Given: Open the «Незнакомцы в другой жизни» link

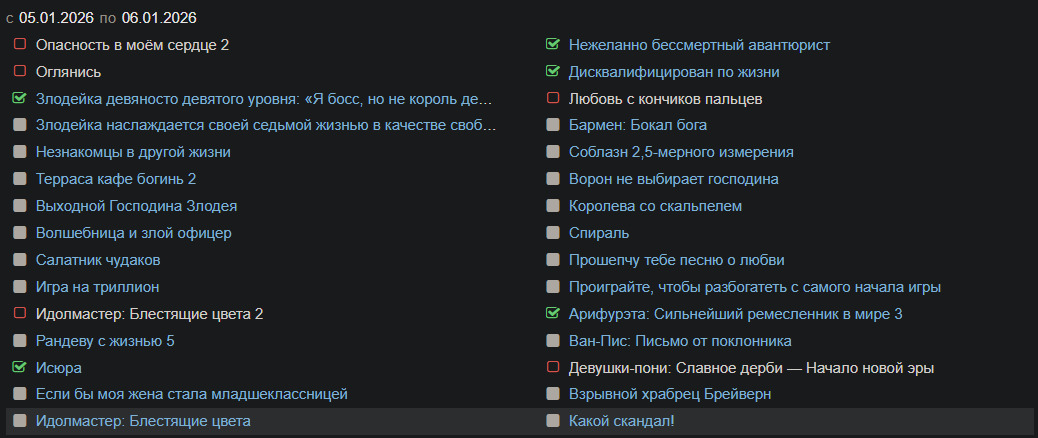Looking at the screenshot, I should click(x=133, y=152).
